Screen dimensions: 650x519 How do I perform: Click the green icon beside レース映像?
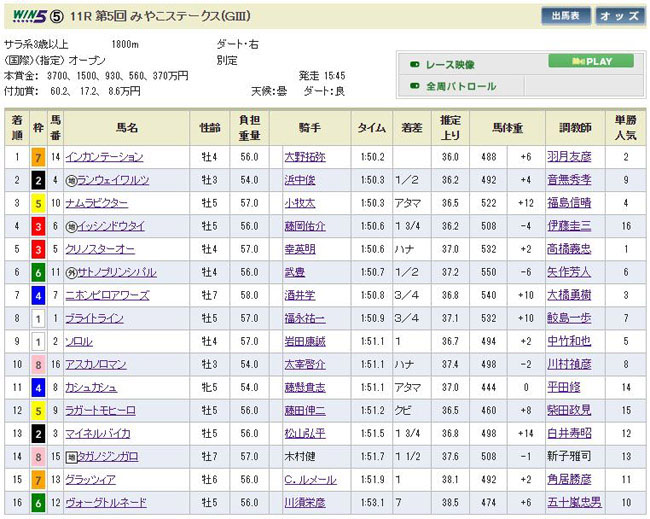(414, 62)
